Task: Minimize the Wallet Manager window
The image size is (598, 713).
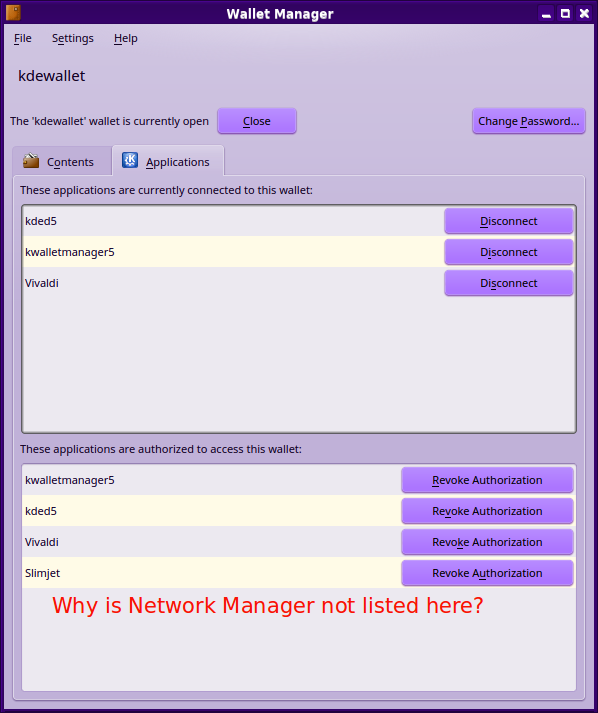Action: click(546, 14)
